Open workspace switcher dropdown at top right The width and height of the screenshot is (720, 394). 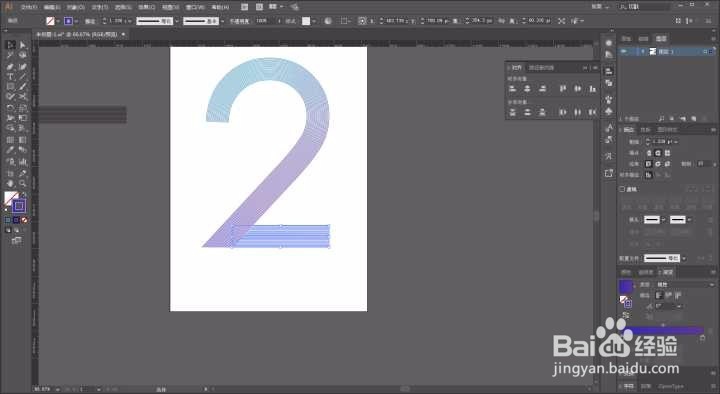(x=600, y=7)
